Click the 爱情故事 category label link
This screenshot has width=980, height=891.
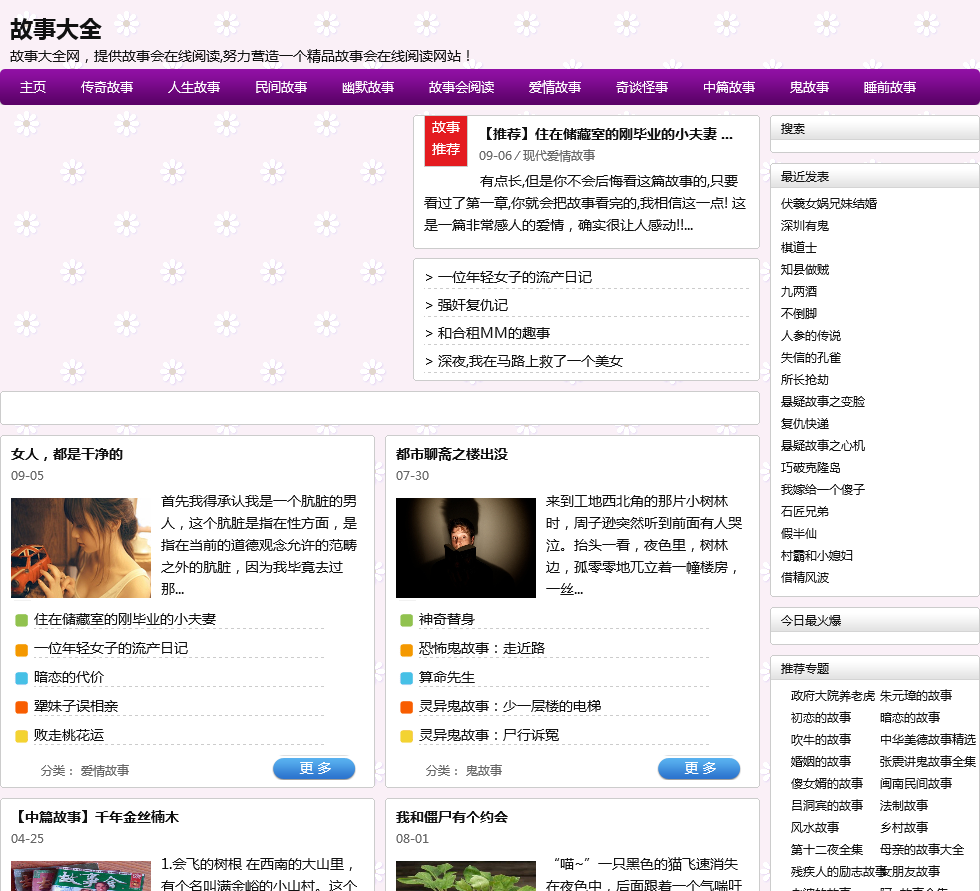tap(105, 771)
